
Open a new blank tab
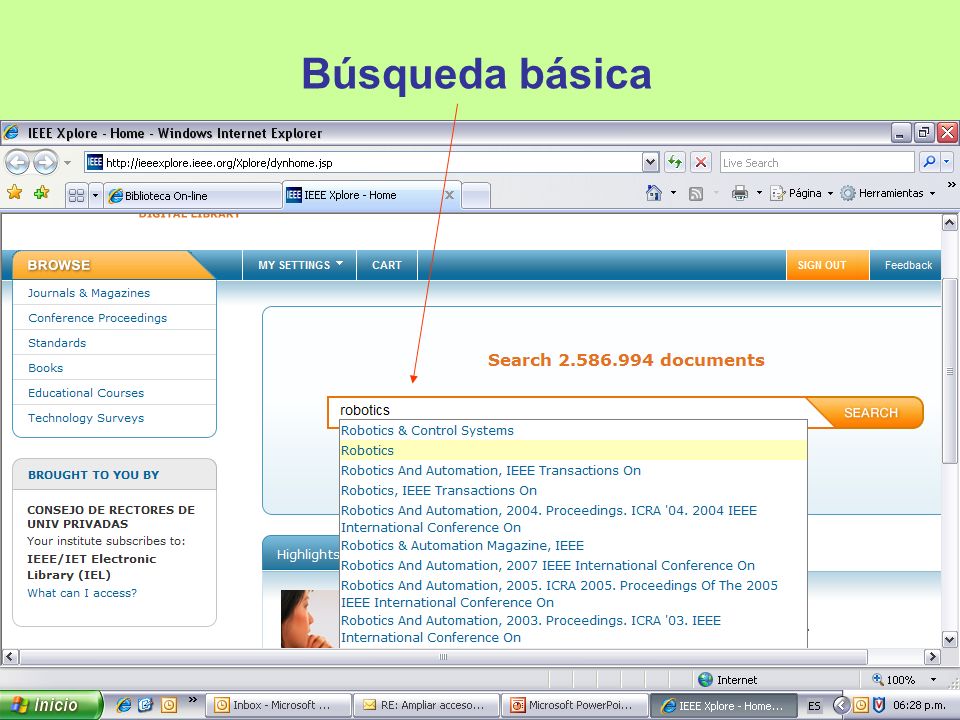[x=476, y=195]
